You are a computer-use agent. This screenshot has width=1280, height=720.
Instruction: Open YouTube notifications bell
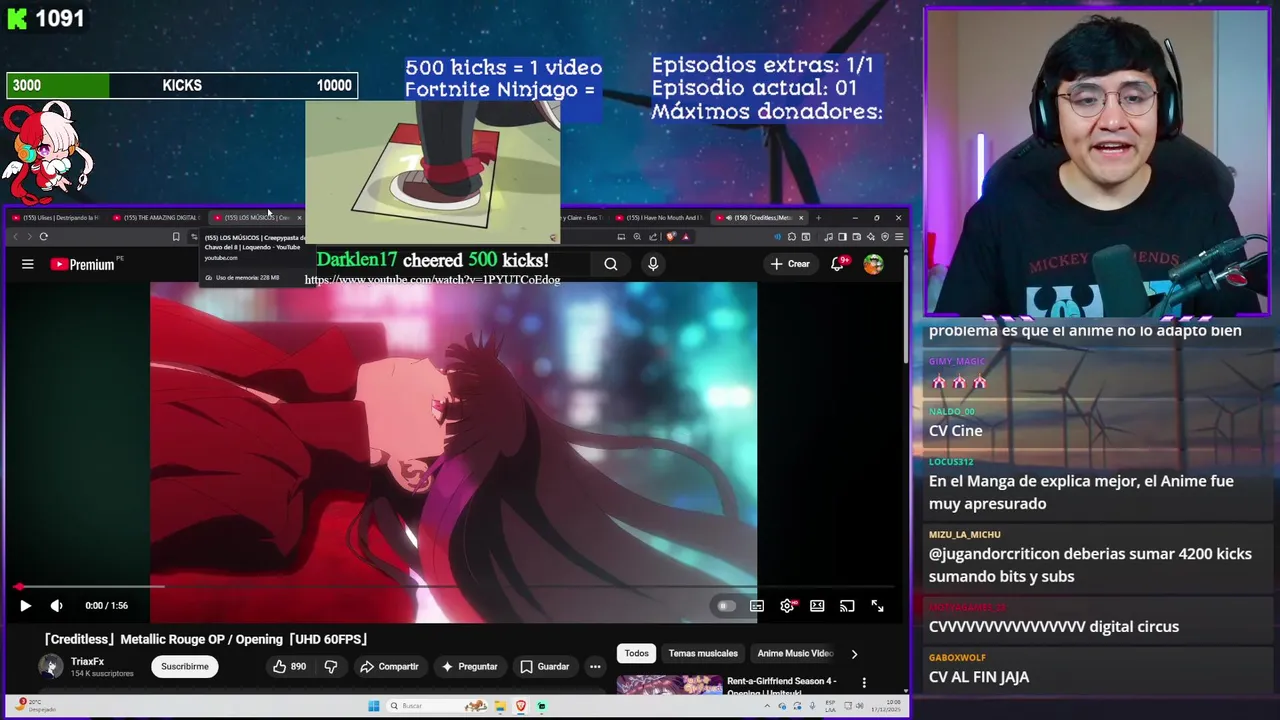838,264
